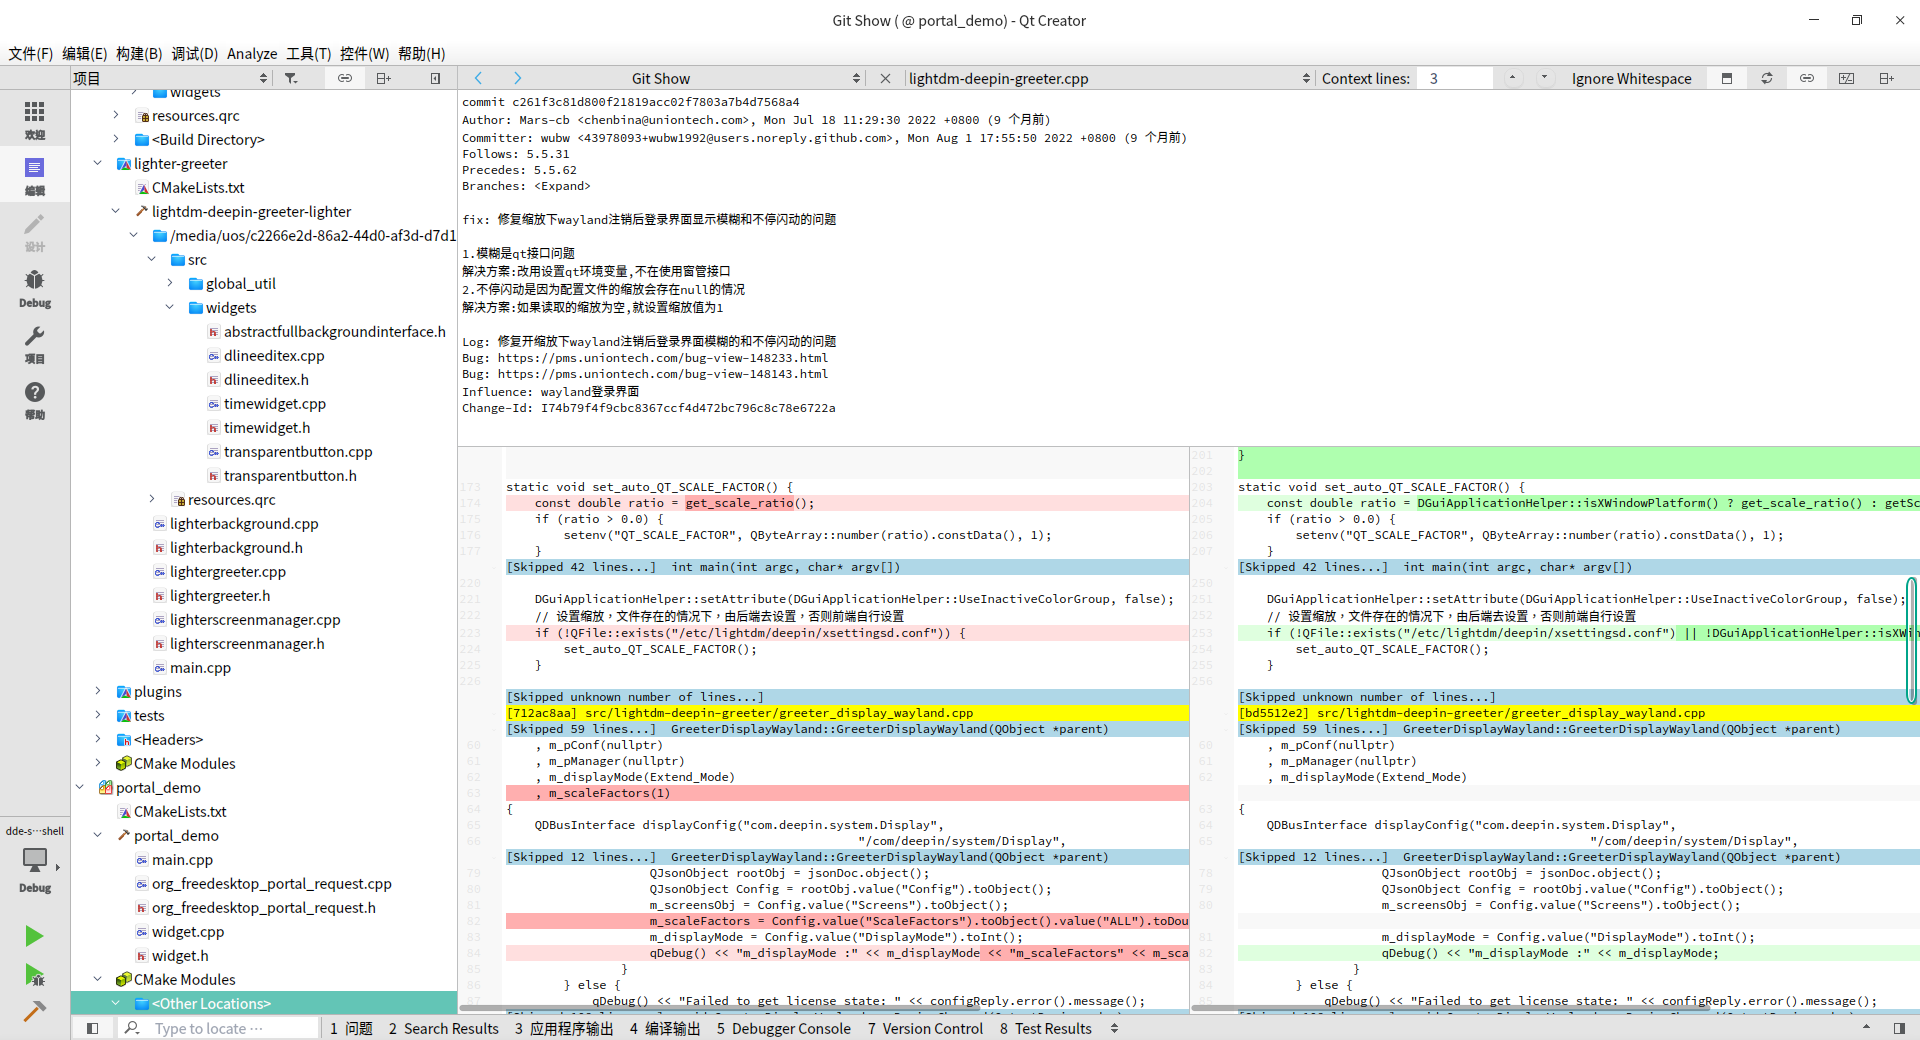Click the green Run button

tap(34, 936)
